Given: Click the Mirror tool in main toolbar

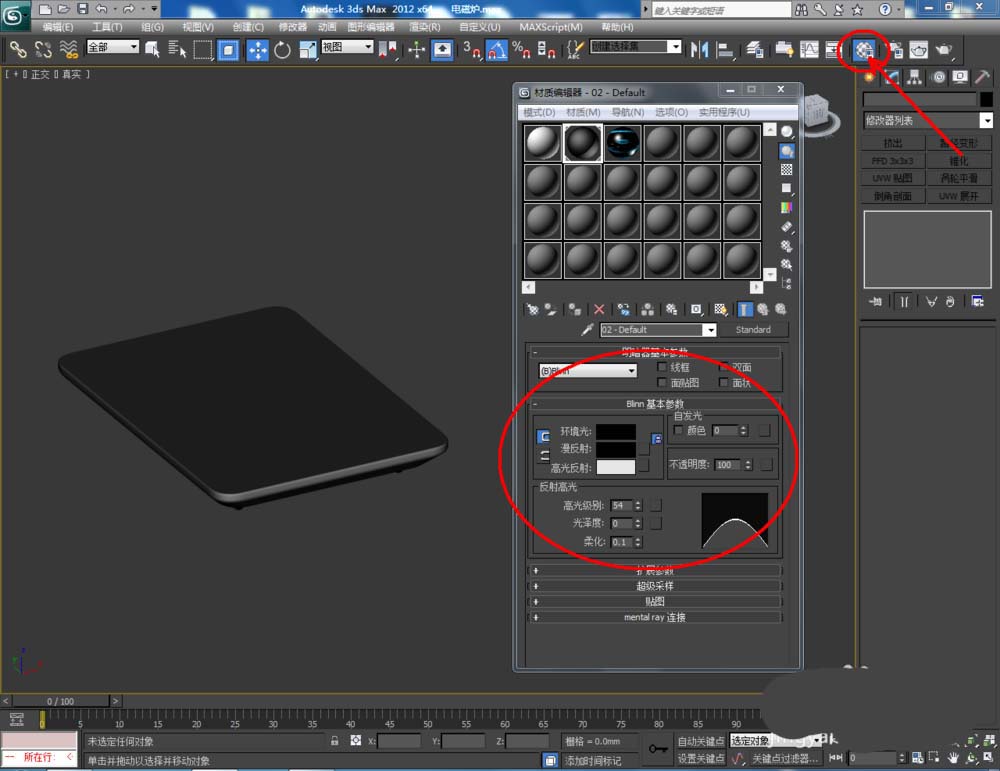Looking at the screenshot, I should [x=699, y=50].
